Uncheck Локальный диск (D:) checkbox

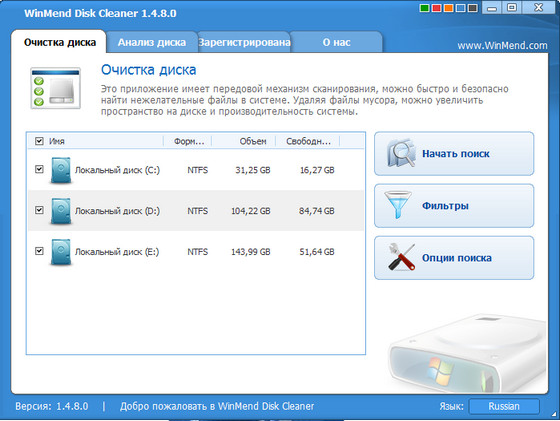click(39, 210)
